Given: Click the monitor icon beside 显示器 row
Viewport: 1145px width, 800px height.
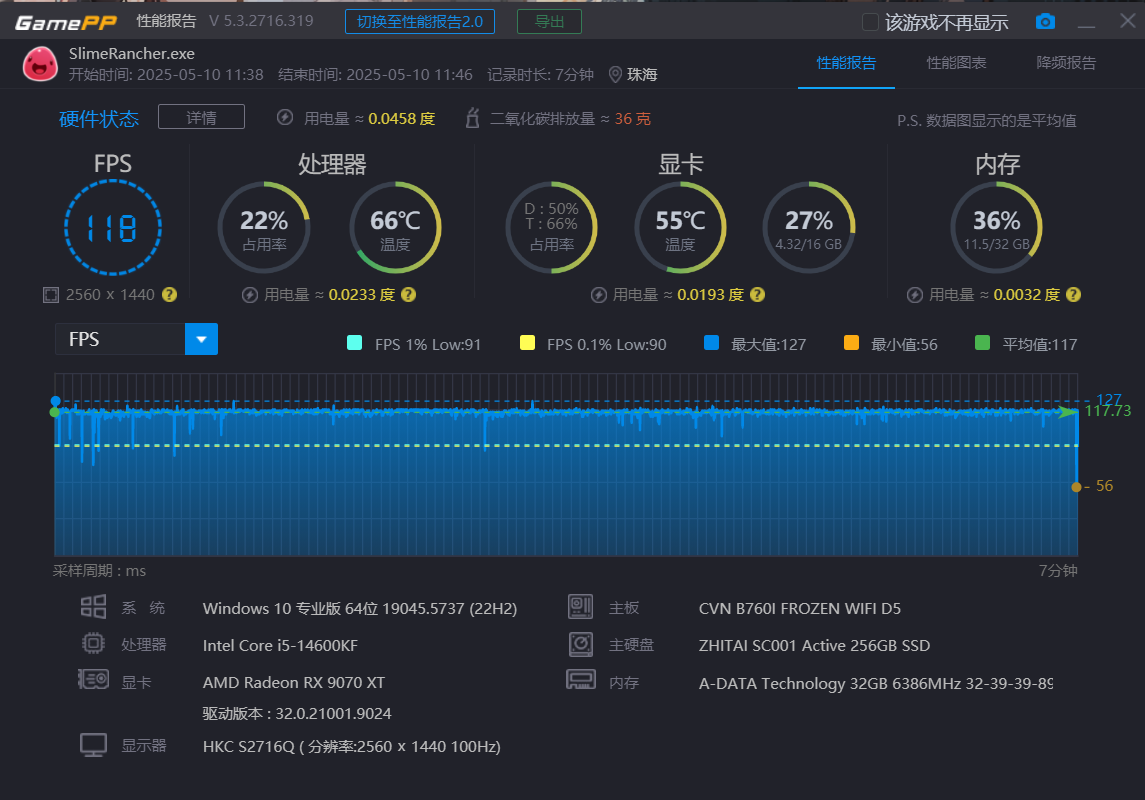Looking at the screenshot, I should pos(93,745).
